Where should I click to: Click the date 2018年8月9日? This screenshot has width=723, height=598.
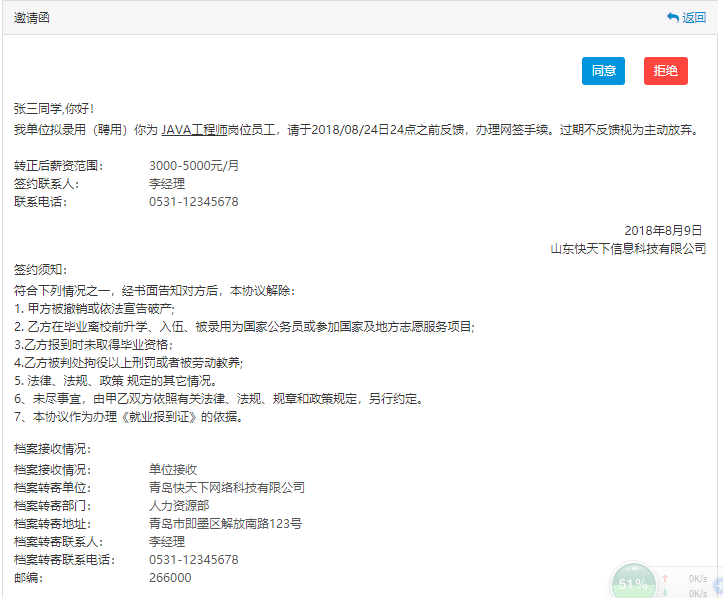pos(663,231)
